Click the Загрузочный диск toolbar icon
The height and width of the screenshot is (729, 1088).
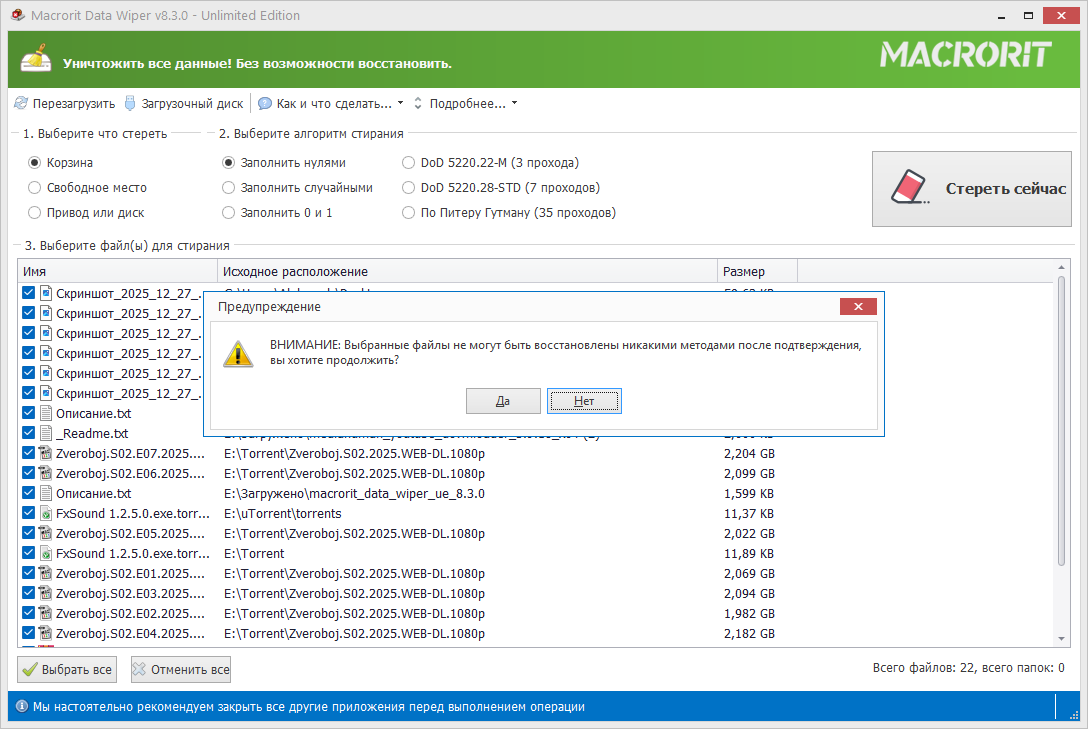129,103
